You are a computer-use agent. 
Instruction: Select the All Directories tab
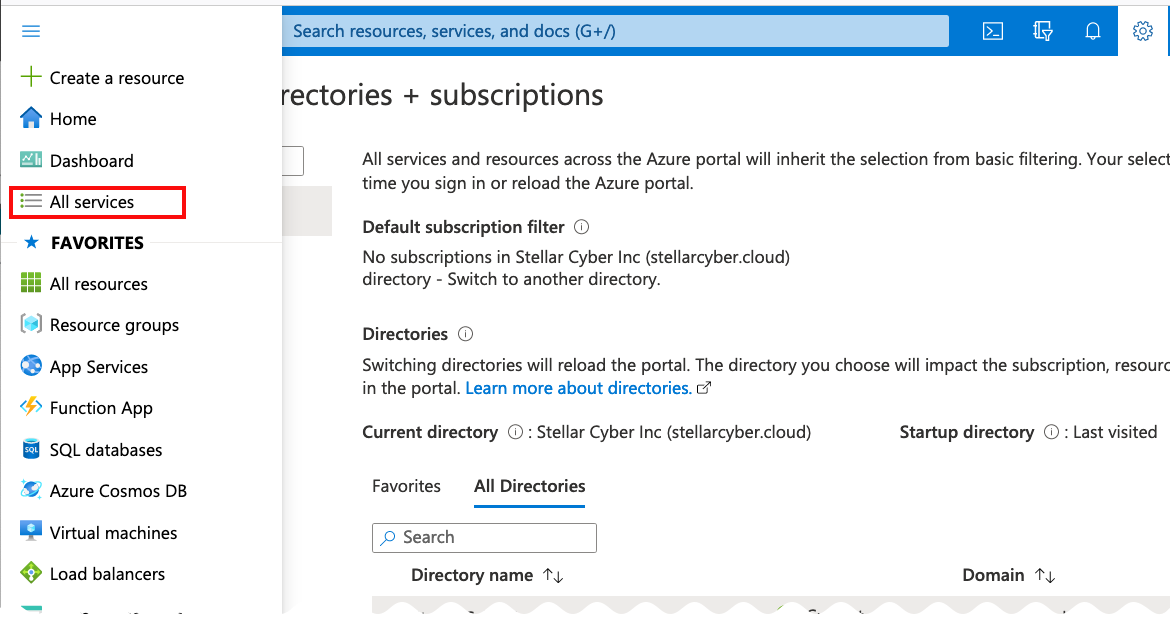529,486
